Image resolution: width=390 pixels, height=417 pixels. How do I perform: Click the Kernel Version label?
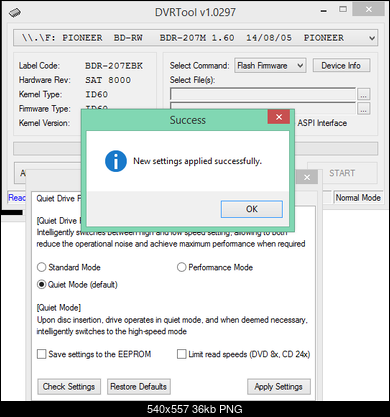[44, 123]
